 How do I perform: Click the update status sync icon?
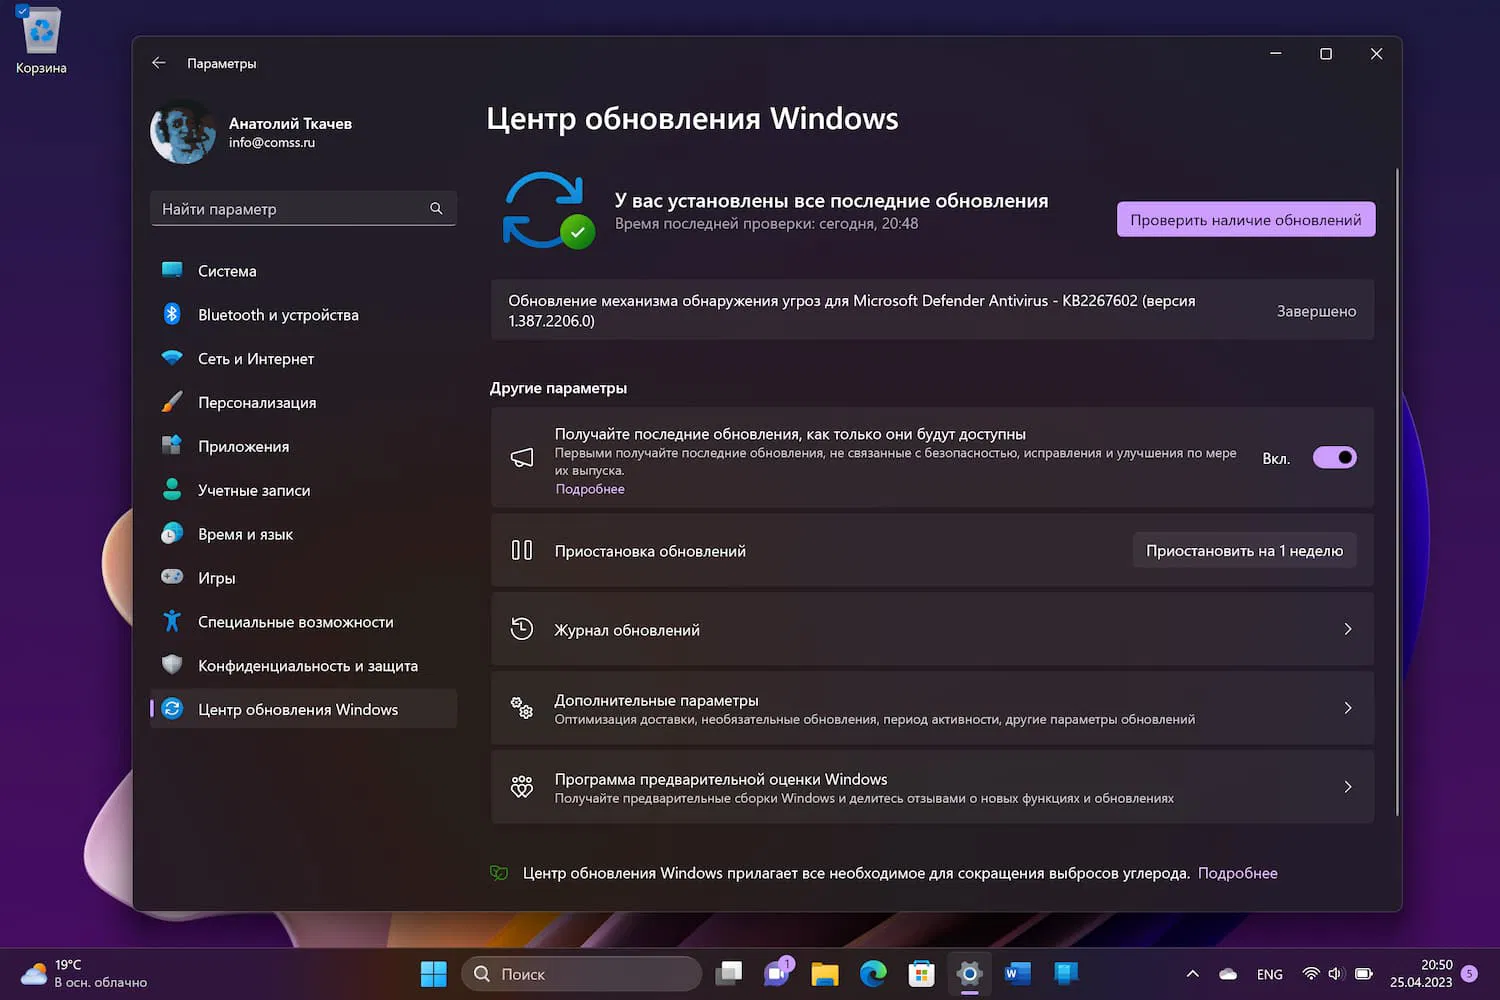tap(548, 210)
